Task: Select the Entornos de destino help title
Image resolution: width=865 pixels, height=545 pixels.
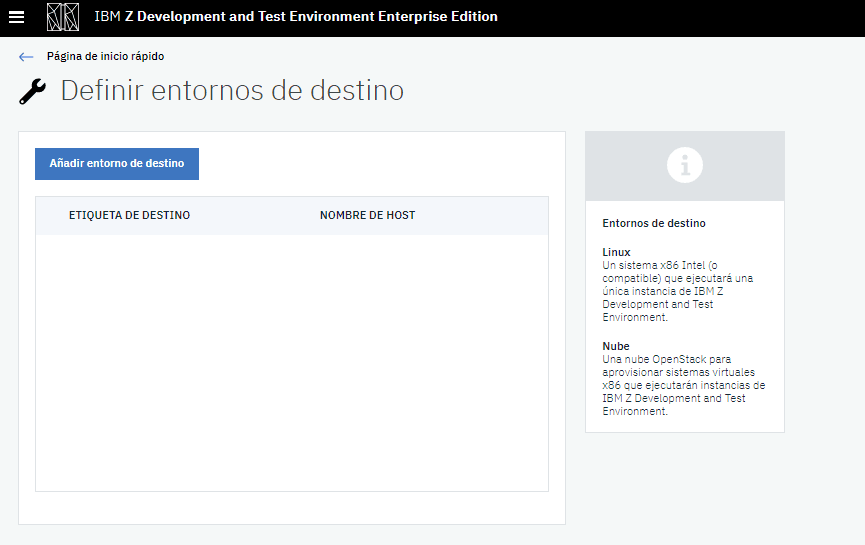Action: tap(653, 223)
